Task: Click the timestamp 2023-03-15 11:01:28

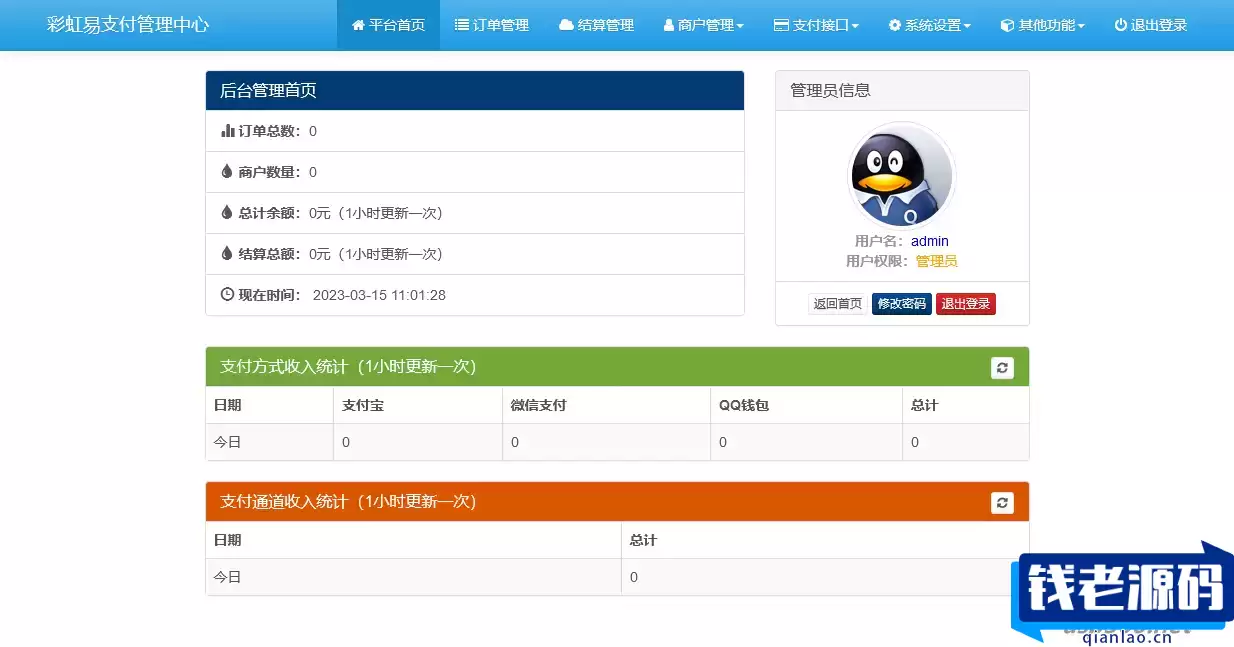Action: point(379,295)
